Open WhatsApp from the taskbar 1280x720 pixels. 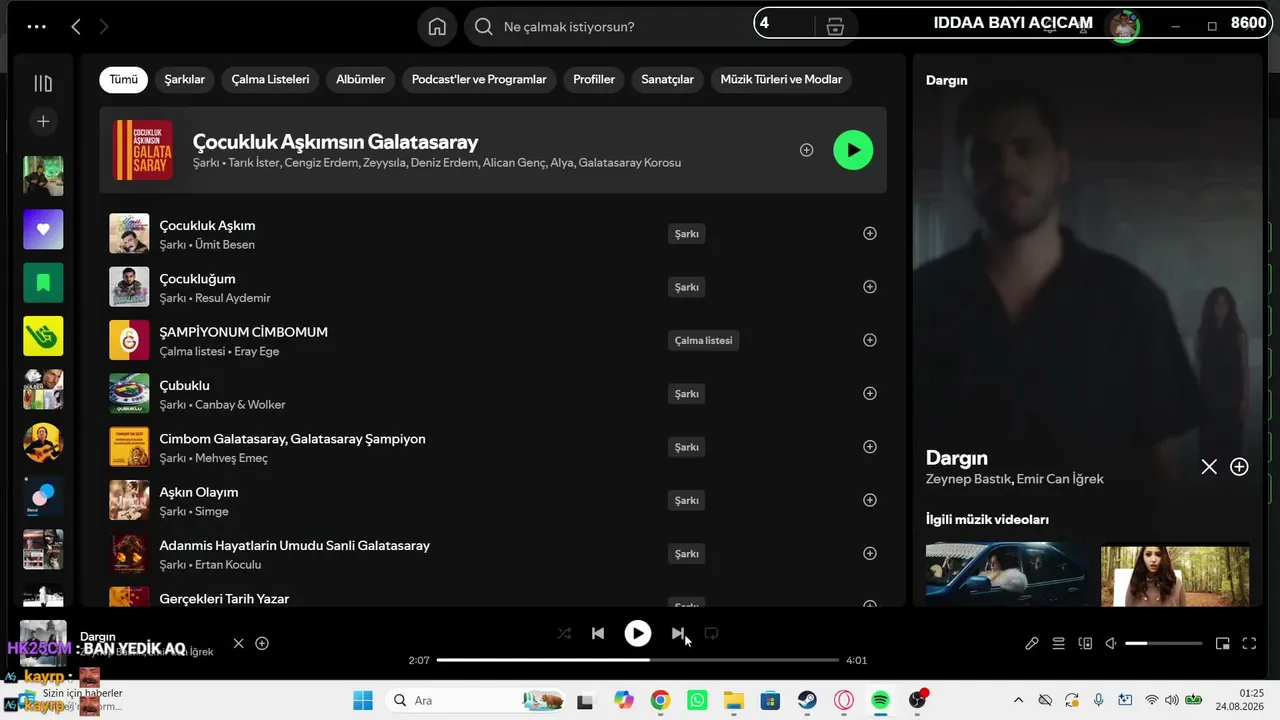pos(697,700)
